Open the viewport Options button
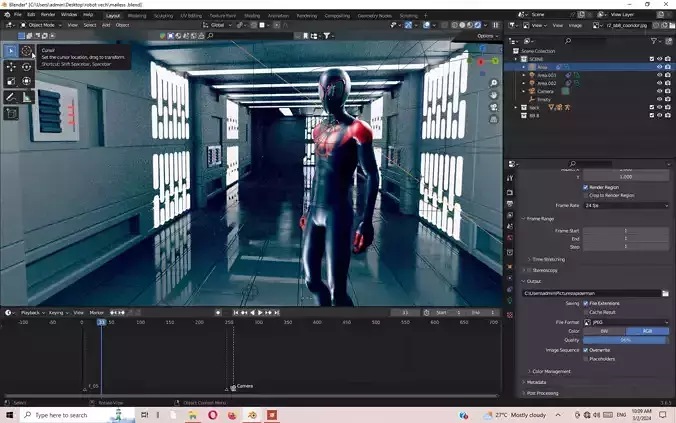The height and width of the screenshot is (423, 676). coord(487,36)
